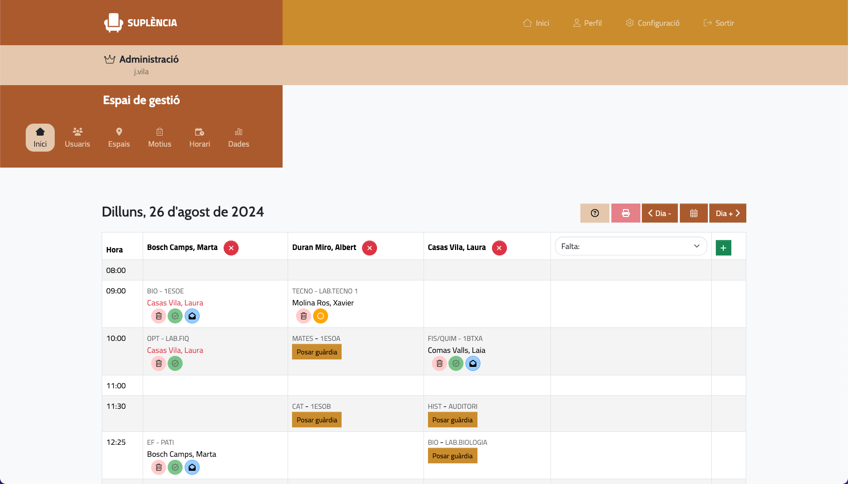
Task: Click mail icon for Comas Valls, Laia
Action: pos(473,363)
